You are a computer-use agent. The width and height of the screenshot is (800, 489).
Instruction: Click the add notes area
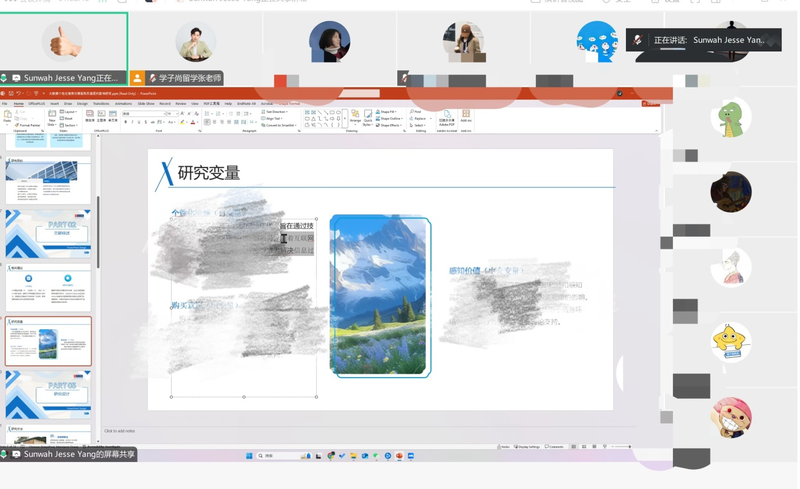coord(120,431)
